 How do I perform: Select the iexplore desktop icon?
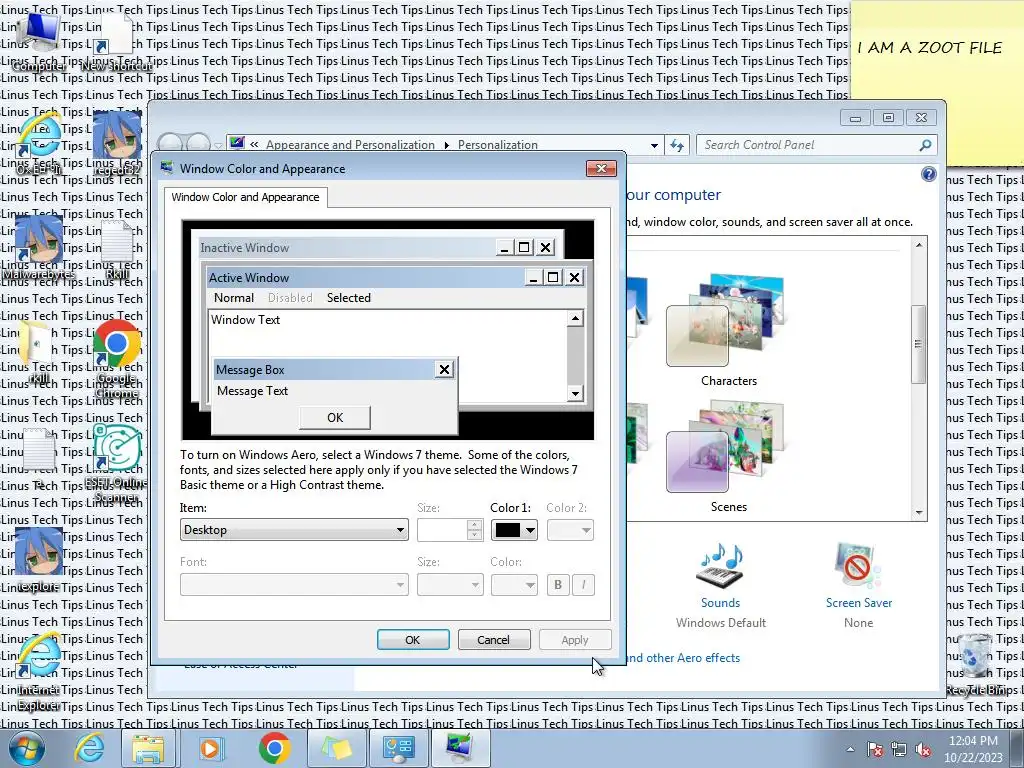point(39,560)
